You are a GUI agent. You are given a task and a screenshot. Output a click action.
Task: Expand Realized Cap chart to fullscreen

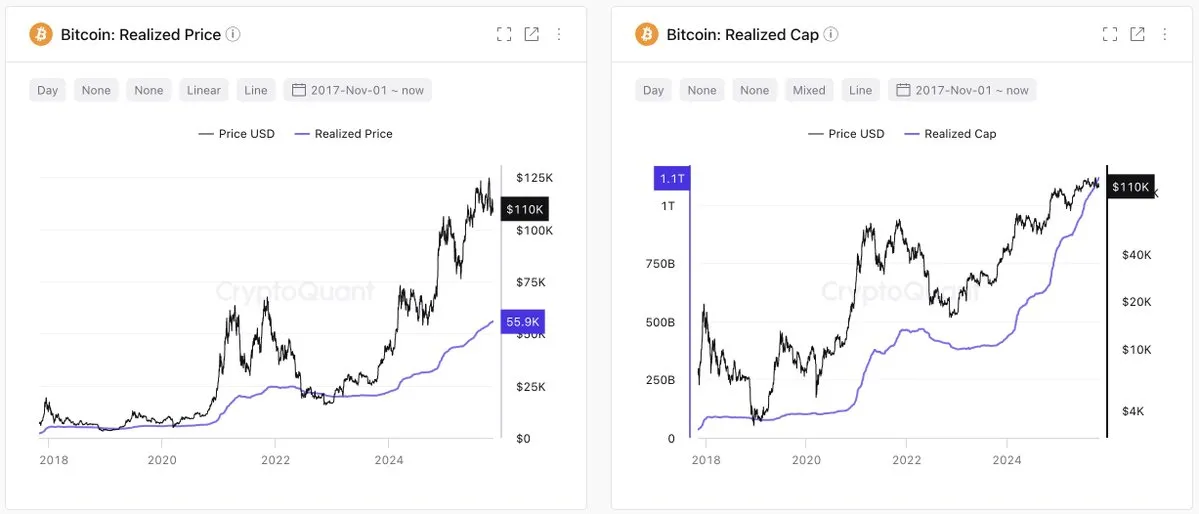pyautogui.click(x=1110, y=34)
